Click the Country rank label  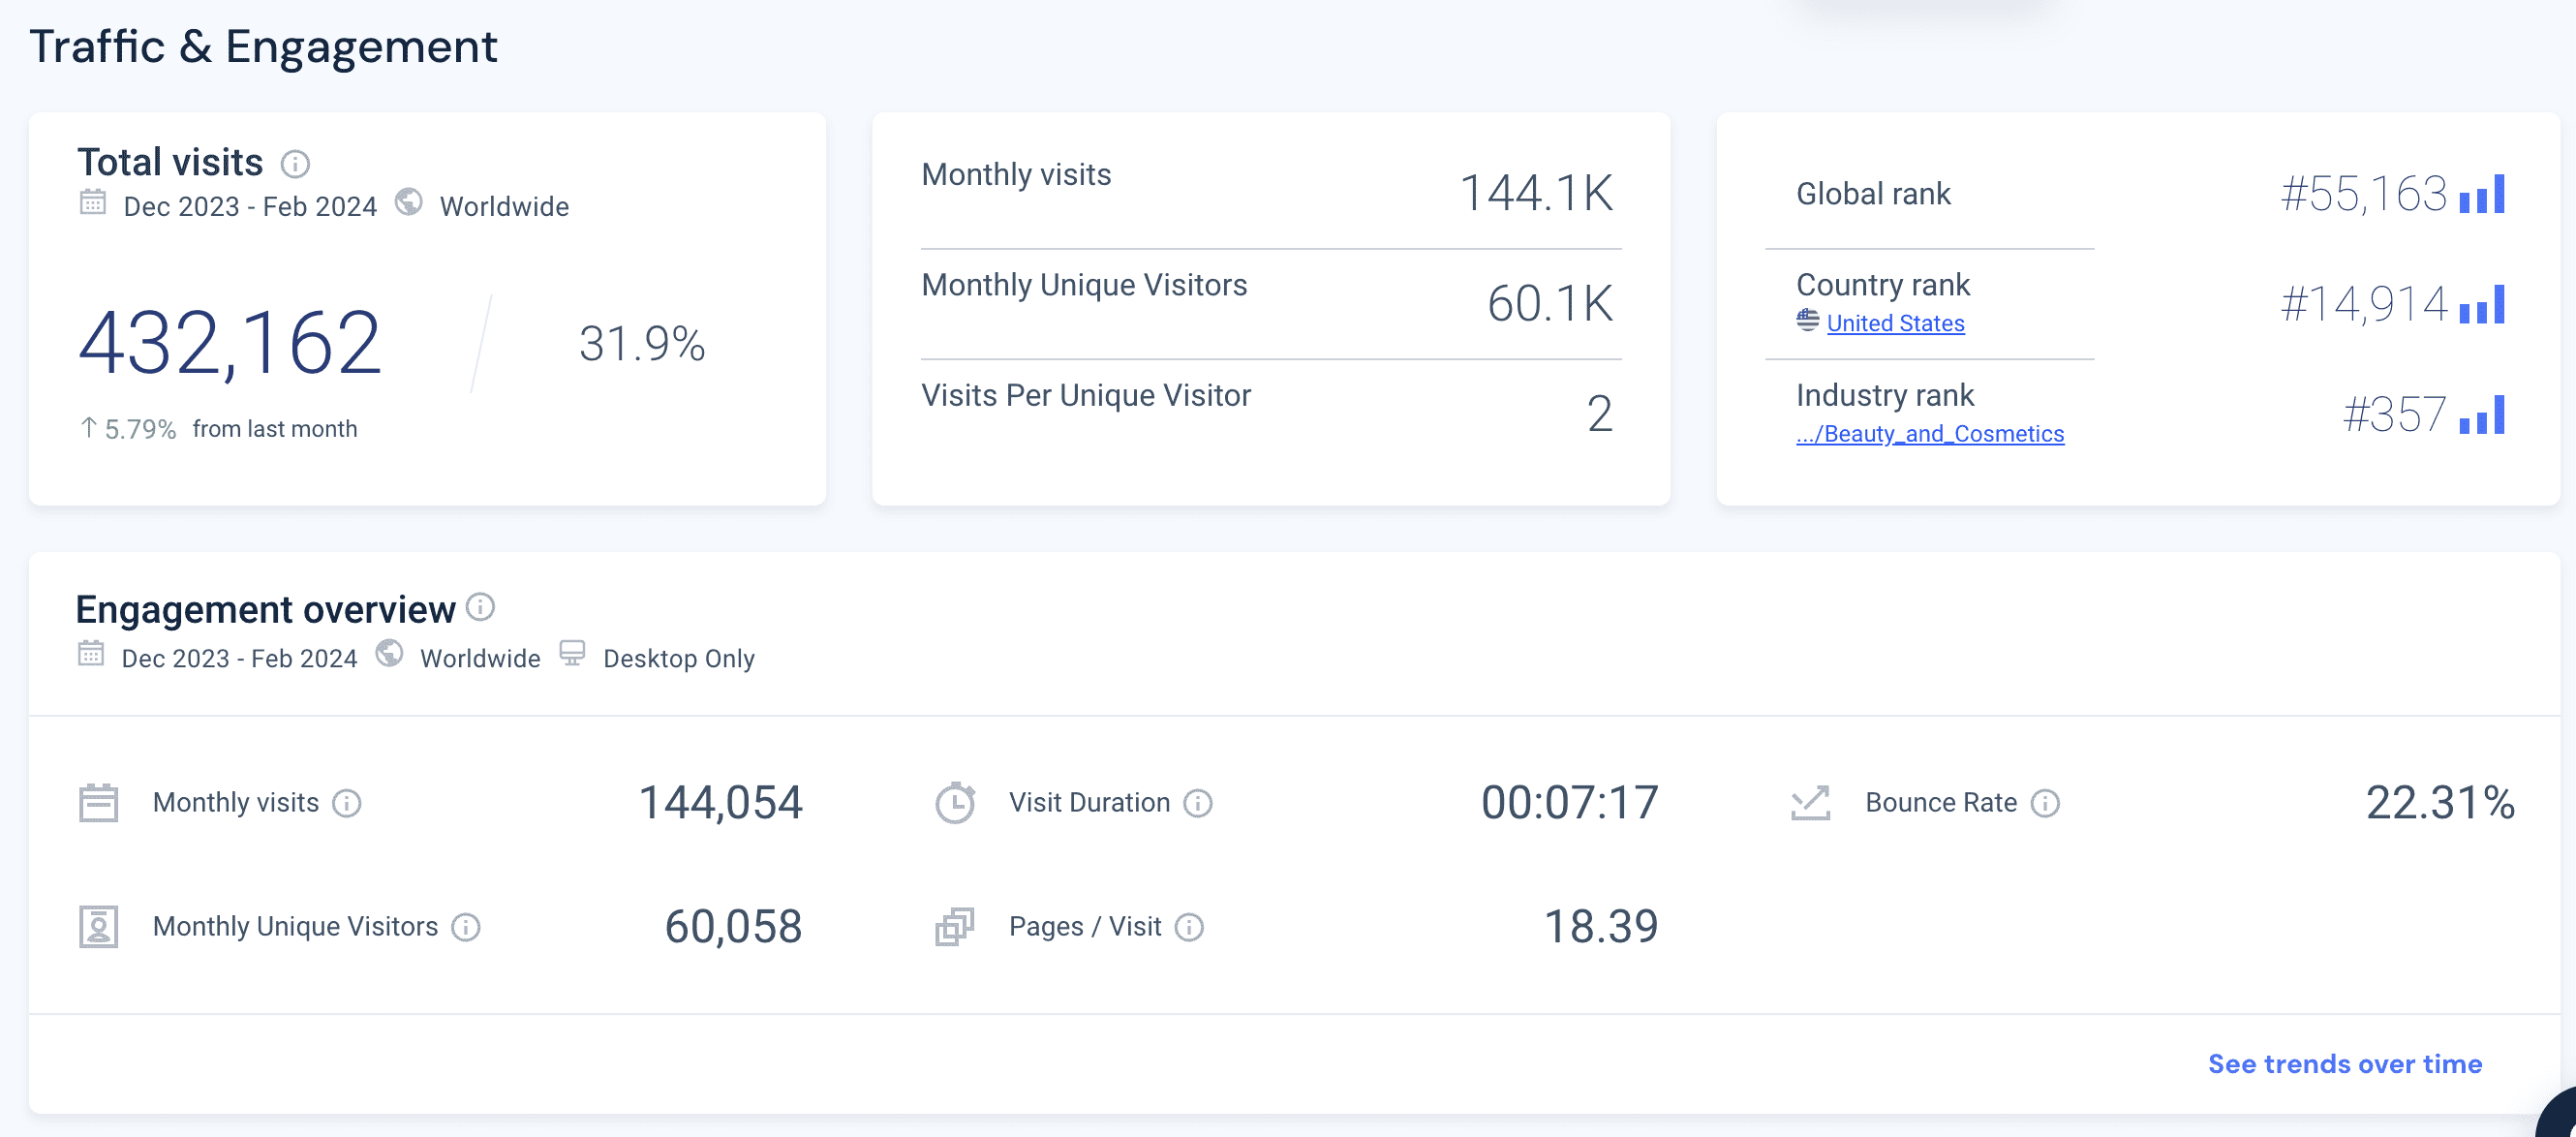click(1883, 284)
